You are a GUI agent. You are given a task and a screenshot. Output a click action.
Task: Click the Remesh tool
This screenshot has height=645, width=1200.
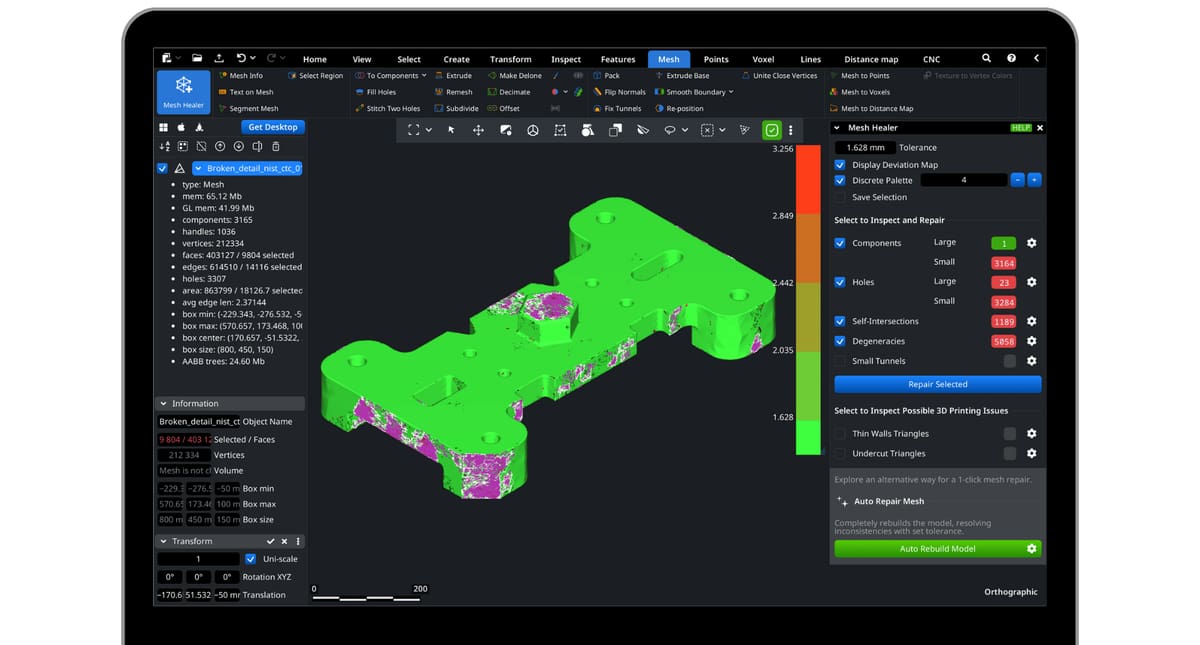click(453, 92)
